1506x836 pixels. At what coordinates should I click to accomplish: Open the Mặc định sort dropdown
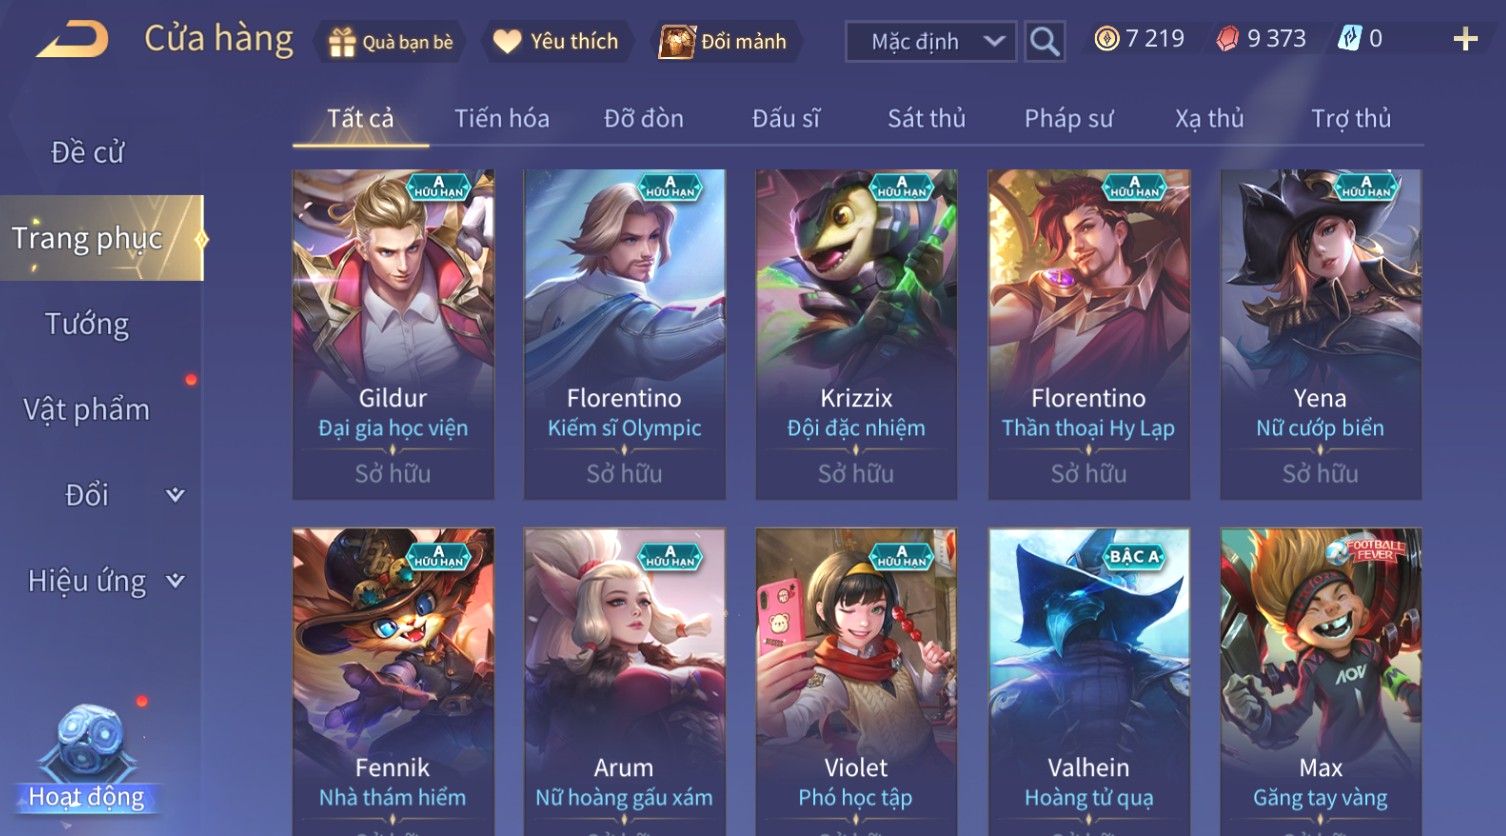(931, 42)
